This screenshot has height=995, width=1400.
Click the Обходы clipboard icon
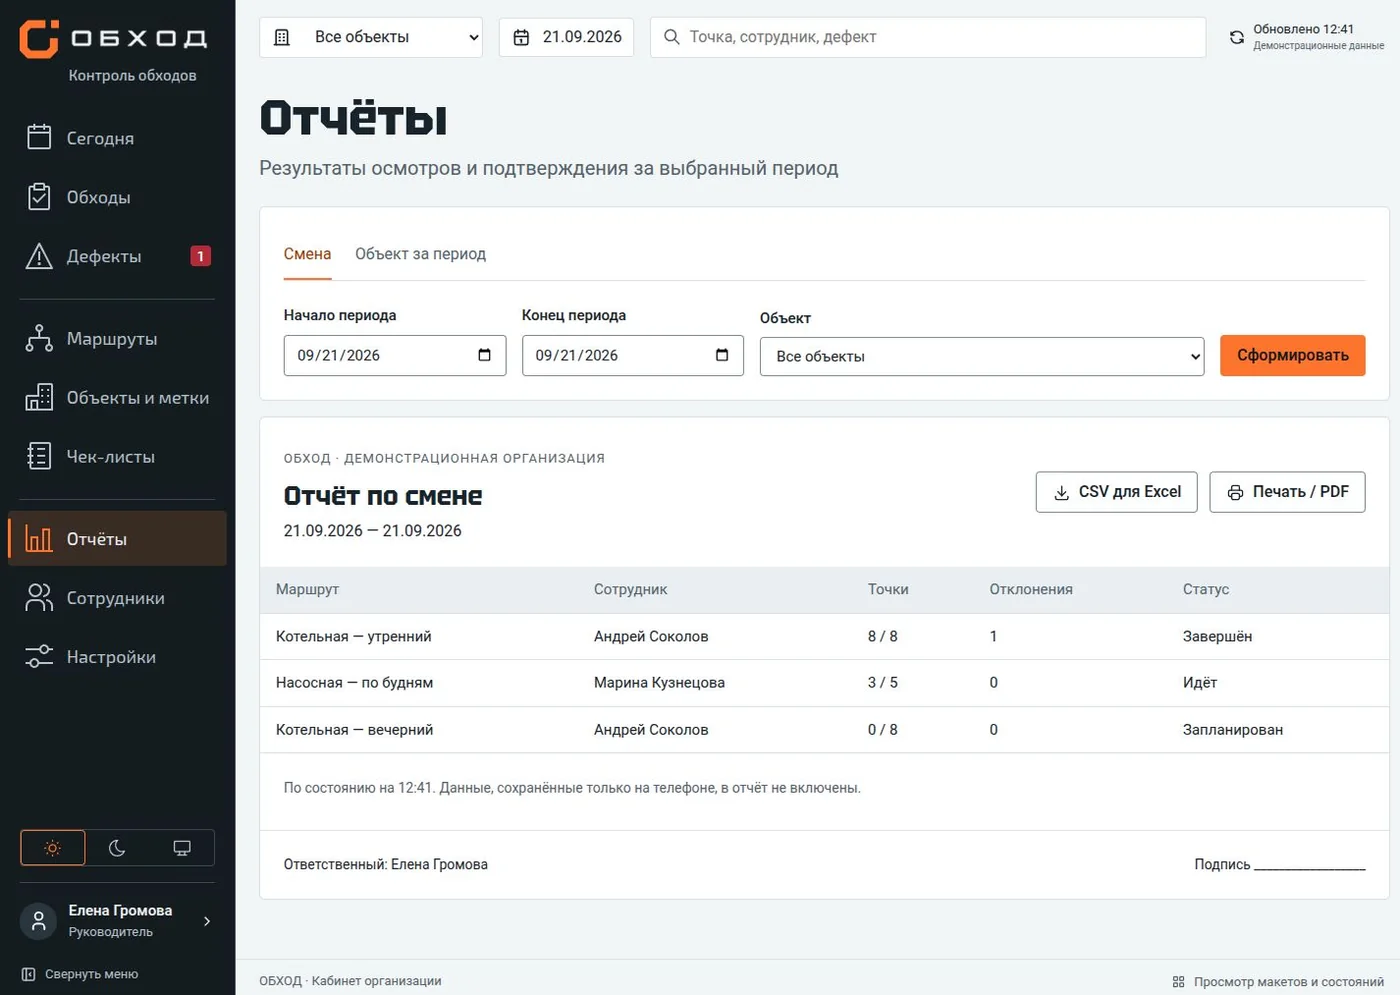click(x=39, y=196)
